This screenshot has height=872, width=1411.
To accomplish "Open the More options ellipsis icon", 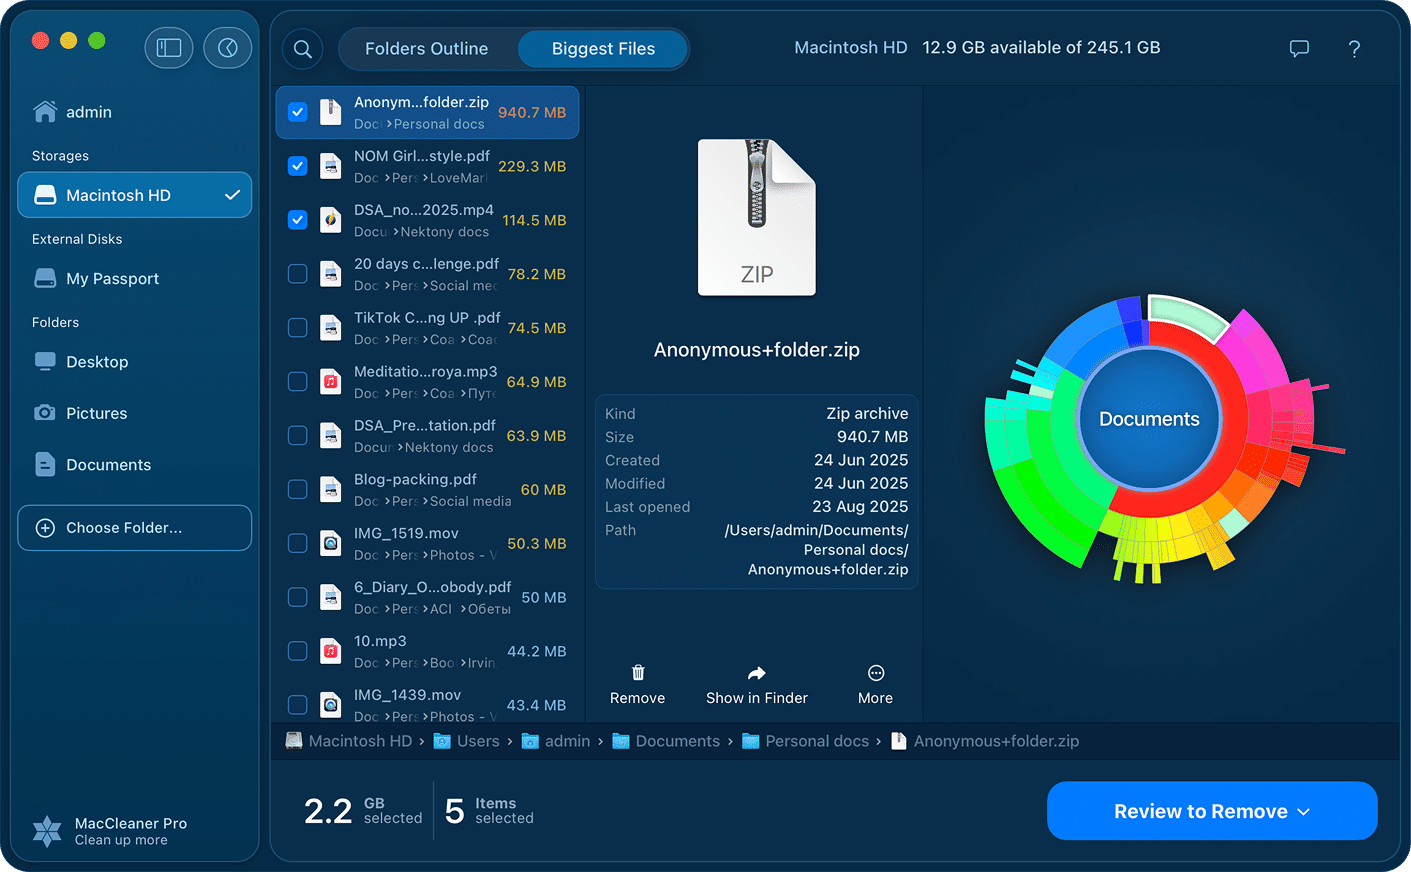I will 875,673.
